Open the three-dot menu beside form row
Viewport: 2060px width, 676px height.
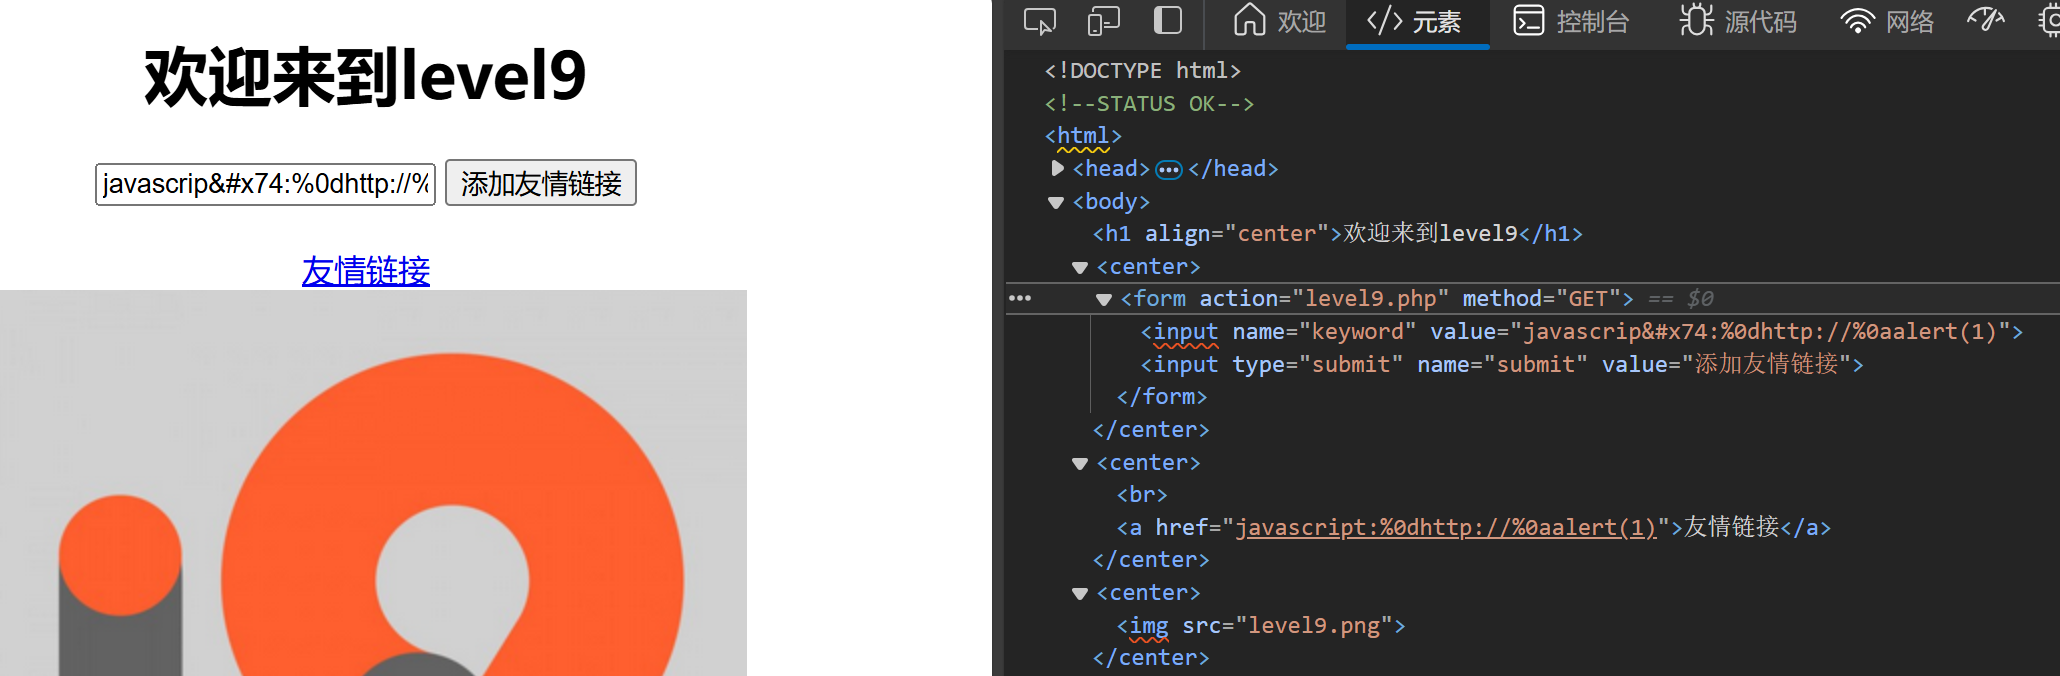[1020, 298]
